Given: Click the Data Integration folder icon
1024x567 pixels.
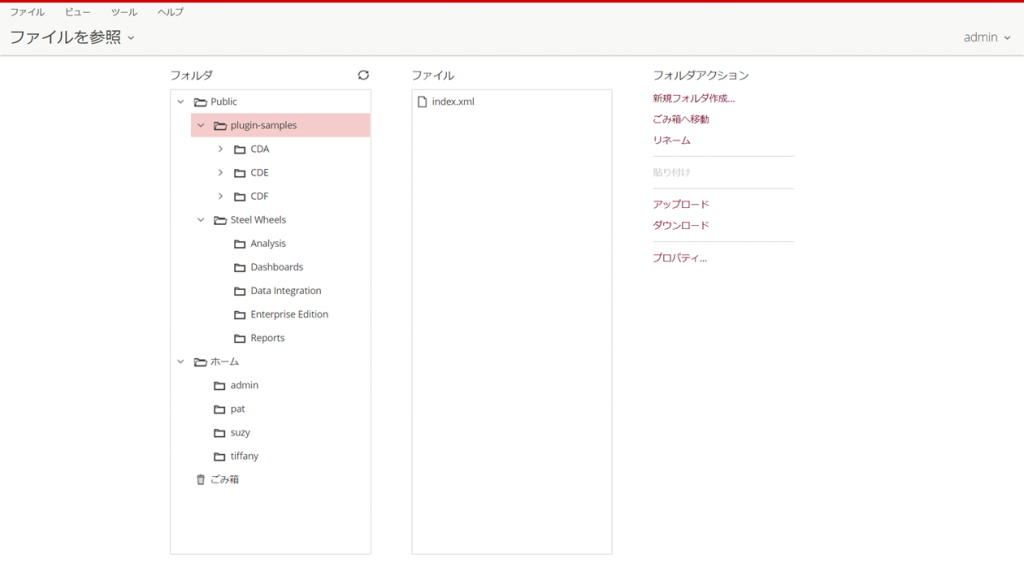Looking at the screenshot, I should [x=240, y=291].
